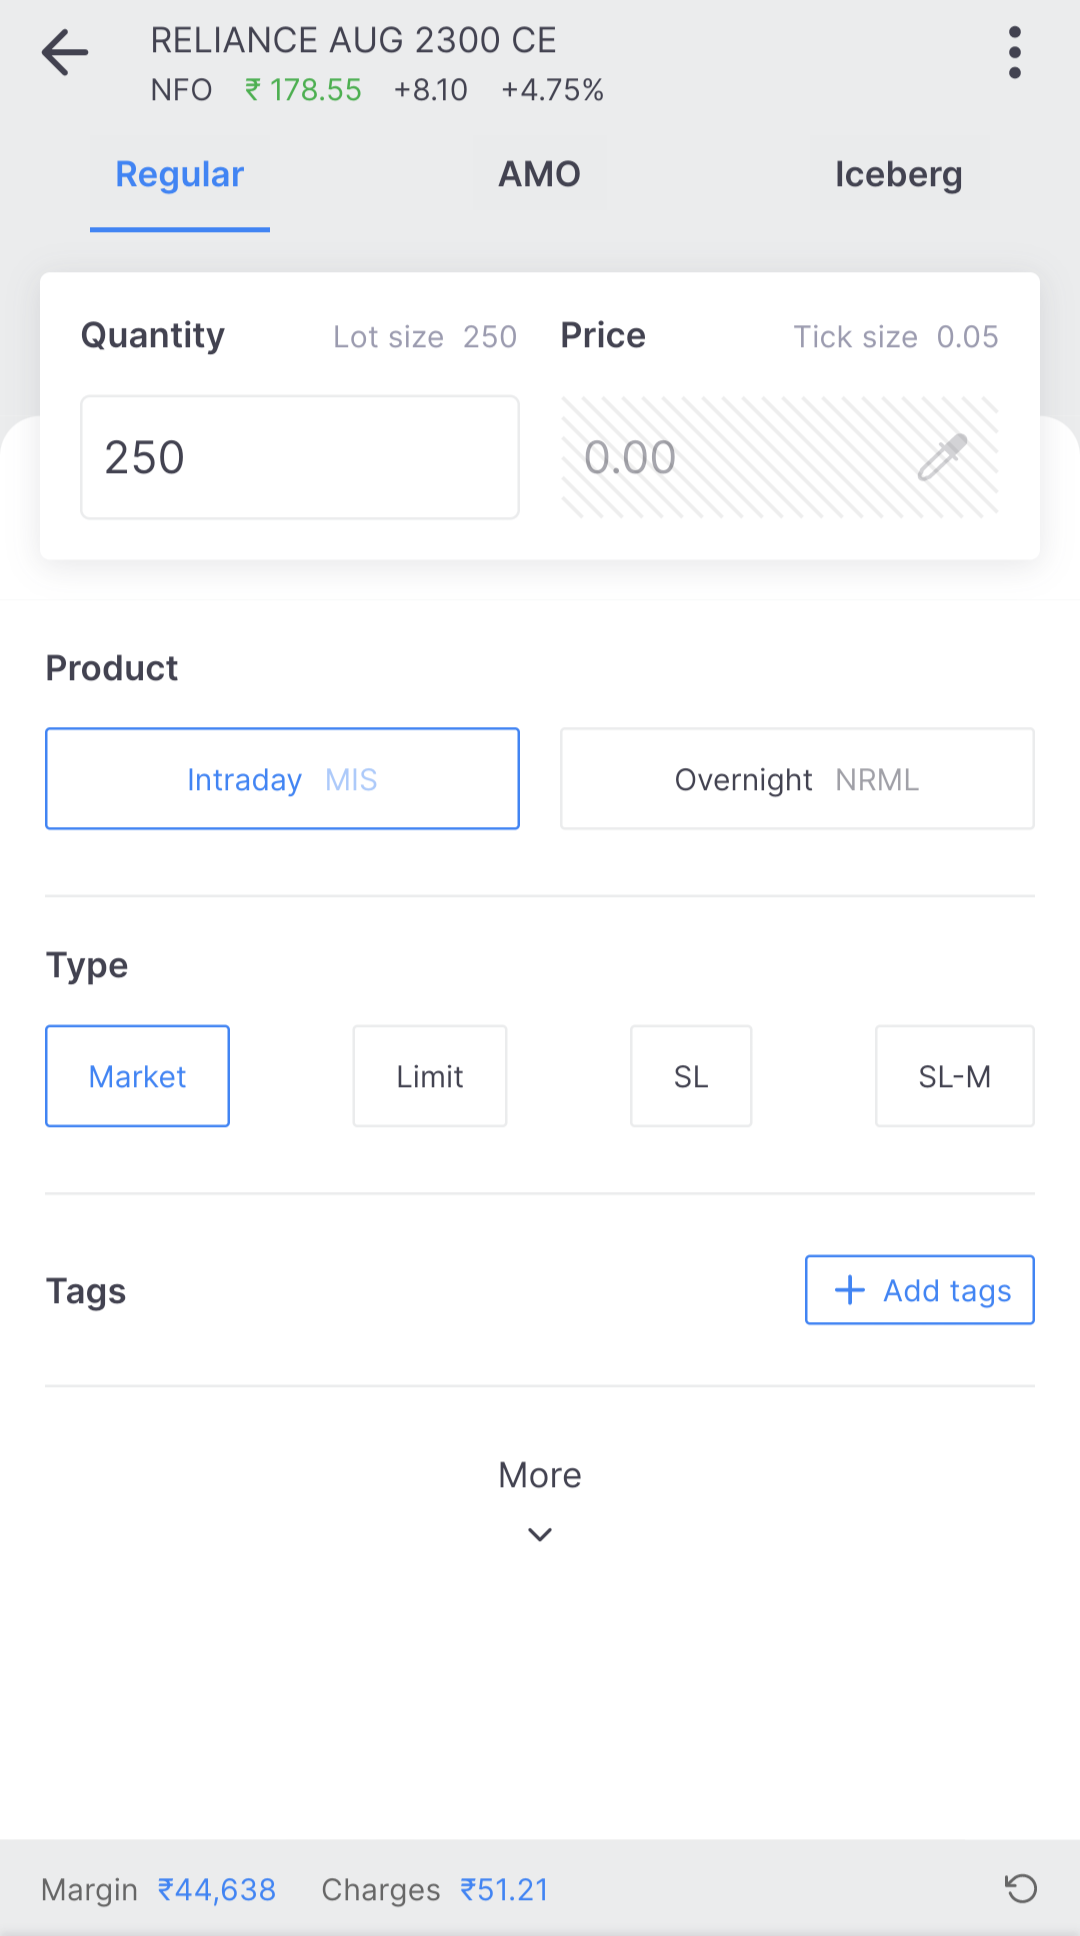Go back using the arrow icon
Screen dimensions: 1080x1936
pyautogui.click(x=65, y=52)
